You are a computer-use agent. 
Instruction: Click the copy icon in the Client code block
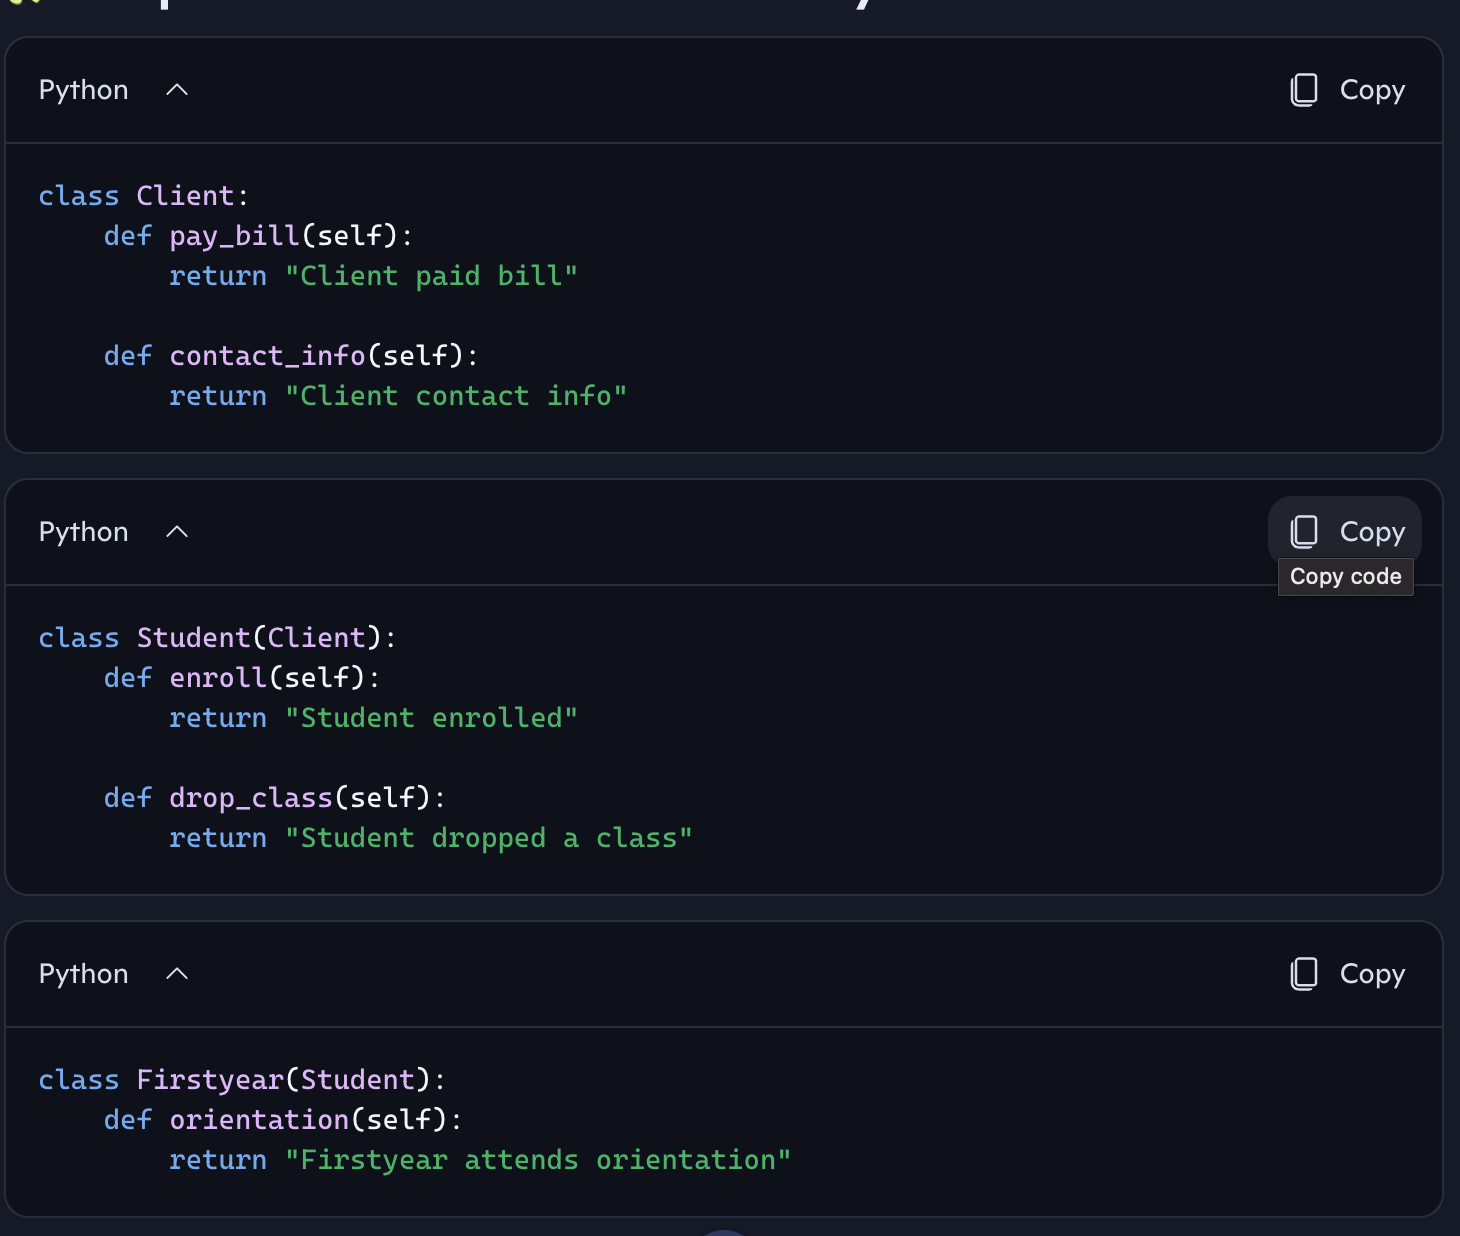tap(1304, 90)
